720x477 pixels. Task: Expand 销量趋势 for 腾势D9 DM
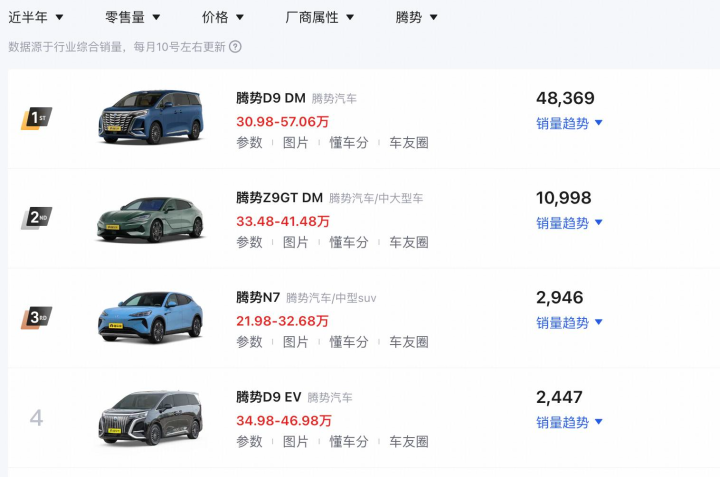click(569, 123)
